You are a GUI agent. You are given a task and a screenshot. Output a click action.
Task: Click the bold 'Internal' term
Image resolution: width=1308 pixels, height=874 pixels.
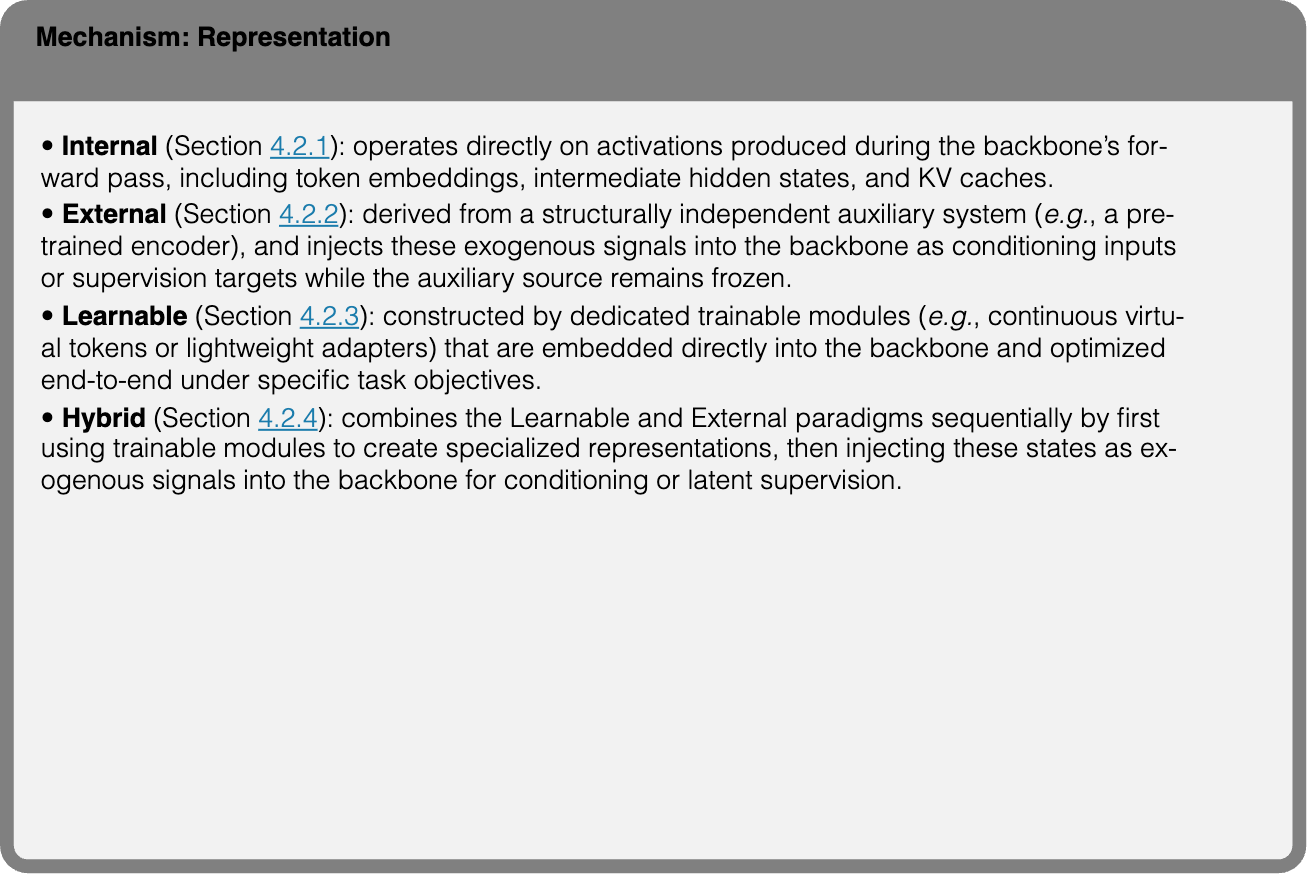coord(110,147)
